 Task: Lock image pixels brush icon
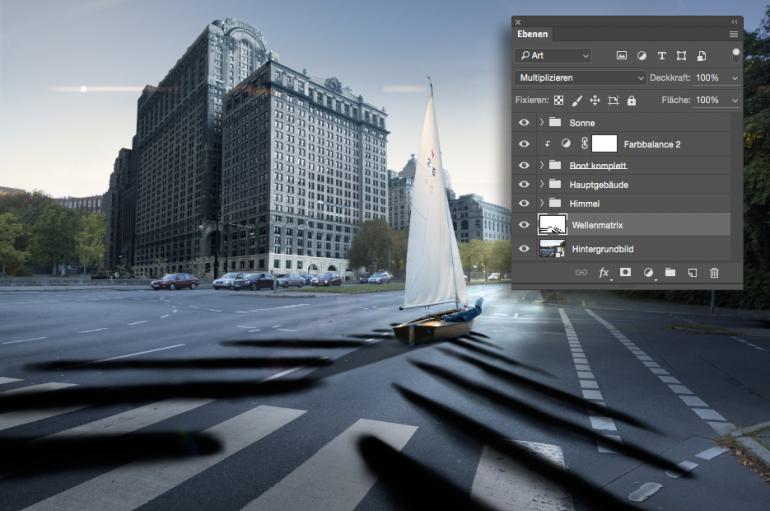(x=577, y=100)
